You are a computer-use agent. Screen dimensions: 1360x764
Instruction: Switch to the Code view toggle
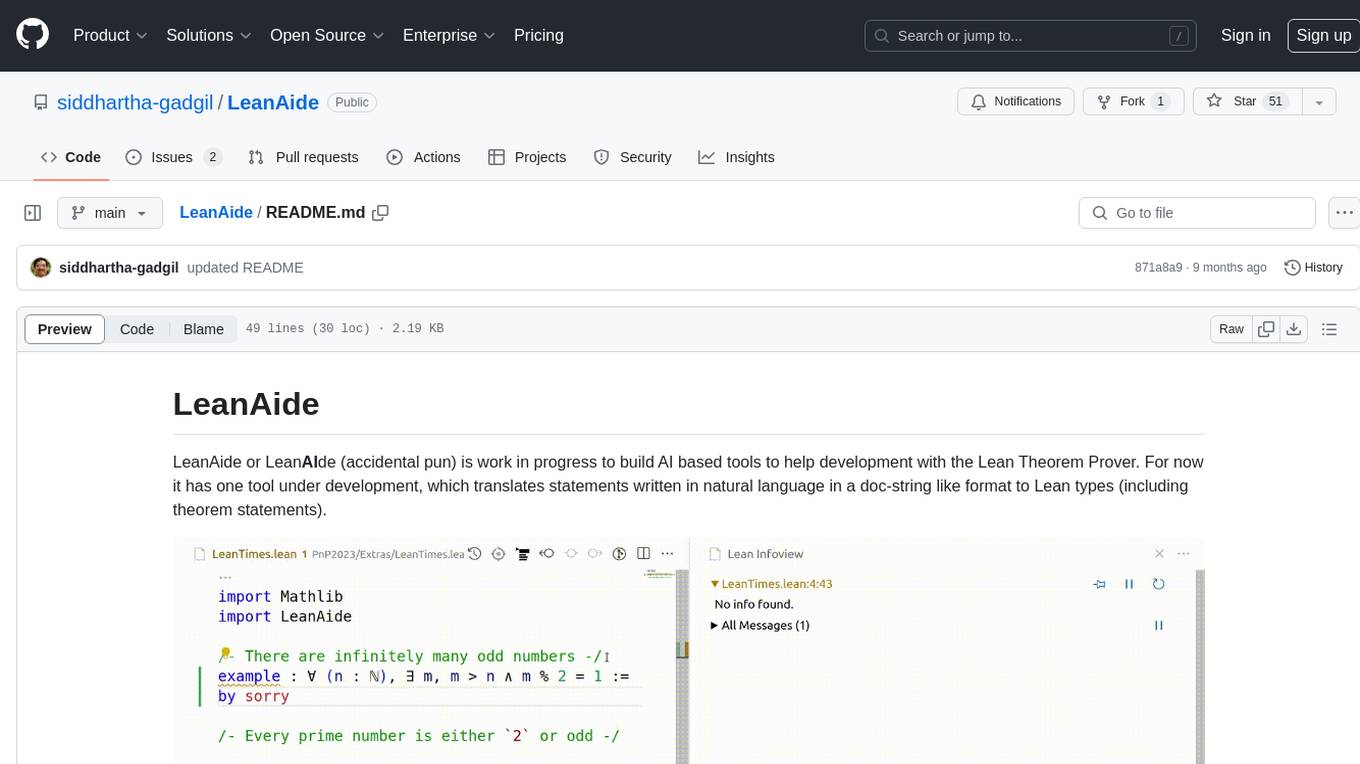tap(137, 329)
